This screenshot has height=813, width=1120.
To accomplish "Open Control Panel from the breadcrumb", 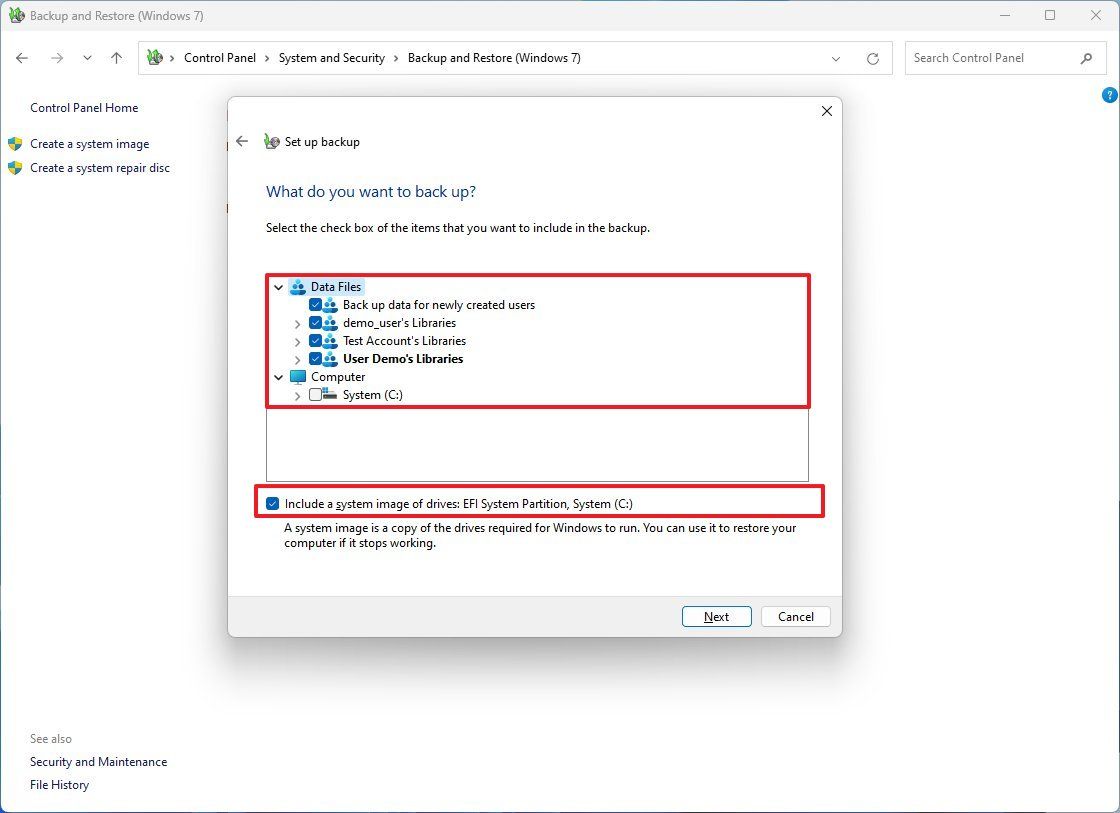I will (220, 58).
